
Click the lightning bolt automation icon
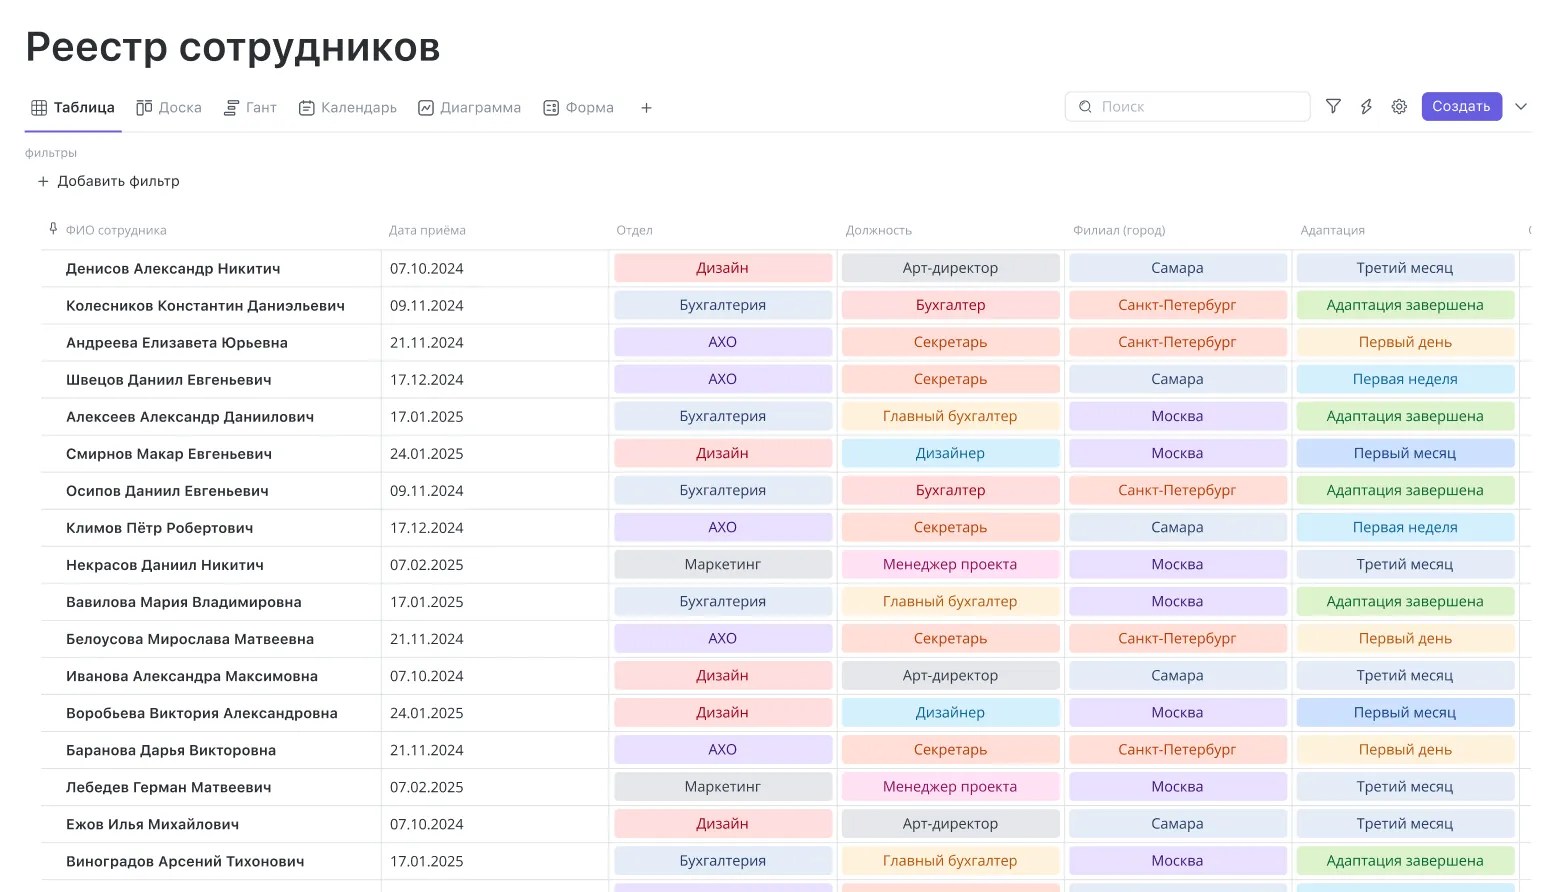(1366, 106)
